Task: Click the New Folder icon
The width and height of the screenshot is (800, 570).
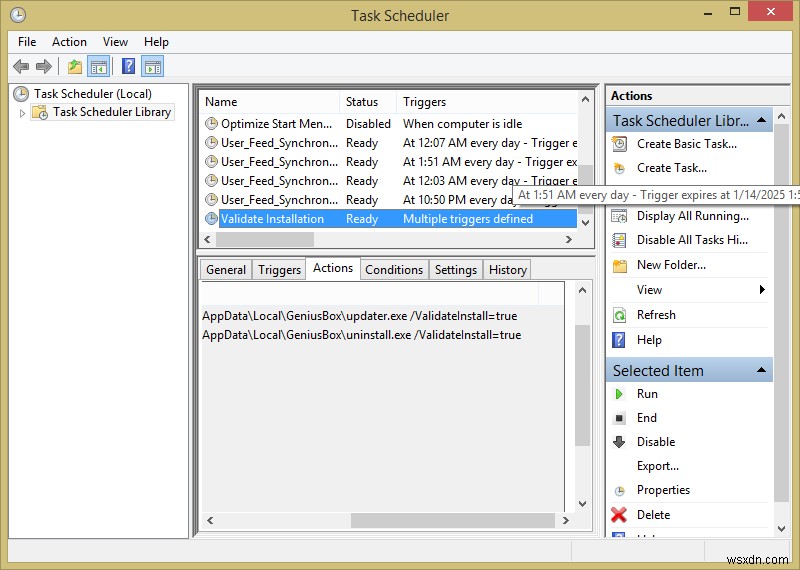Action: pos(619,265)
